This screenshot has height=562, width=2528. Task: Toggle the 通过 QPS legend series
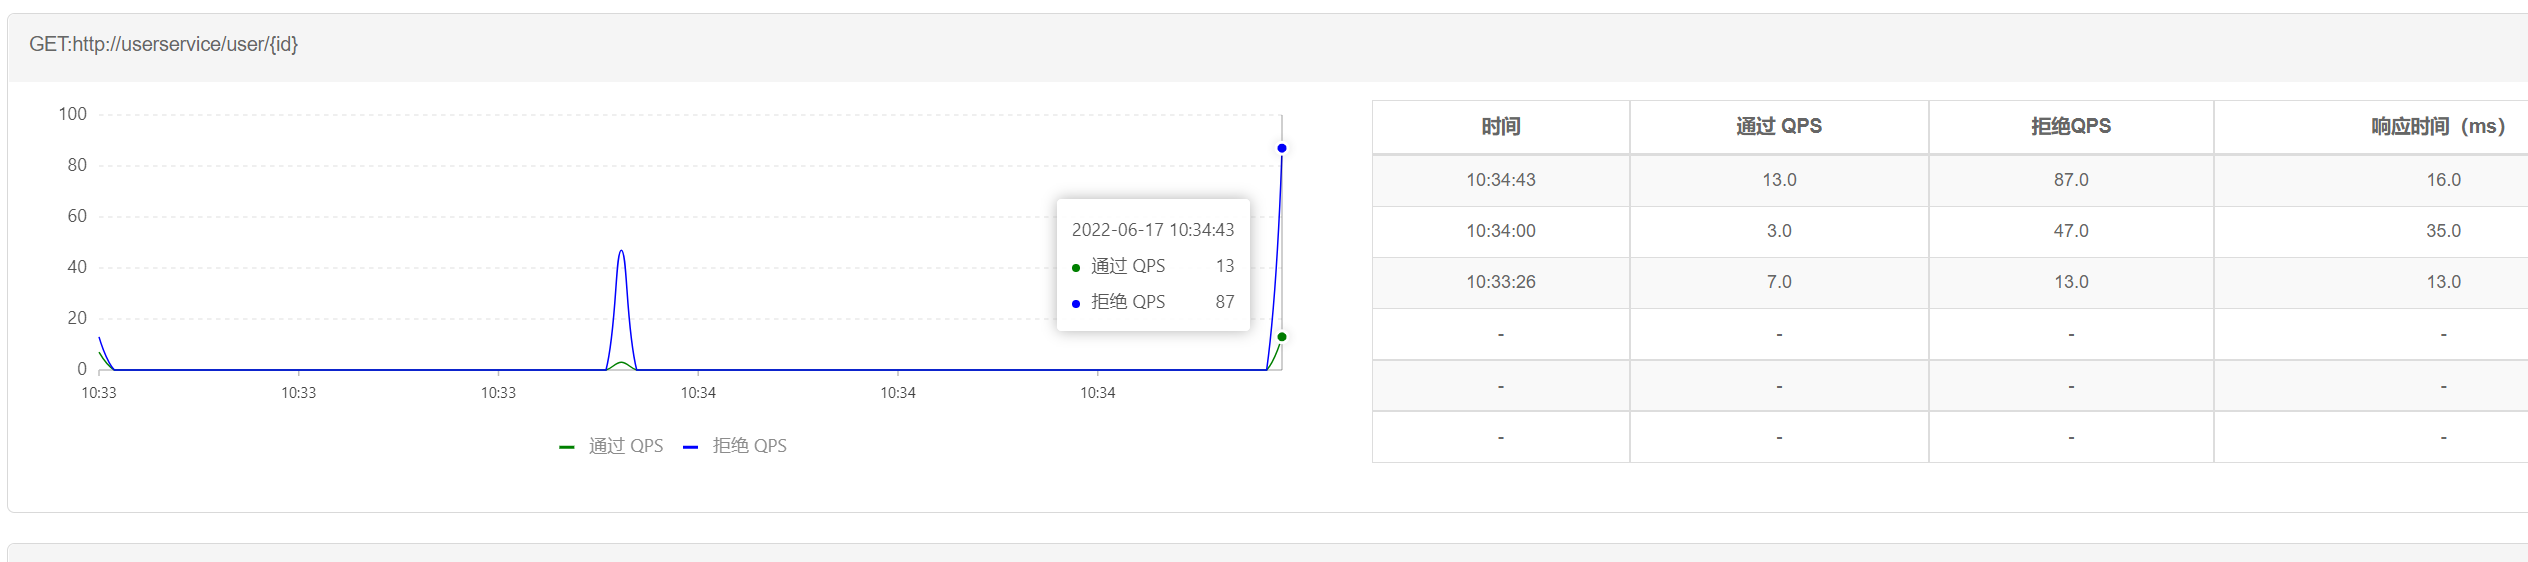pyautogui.click(x=611, y=446)
